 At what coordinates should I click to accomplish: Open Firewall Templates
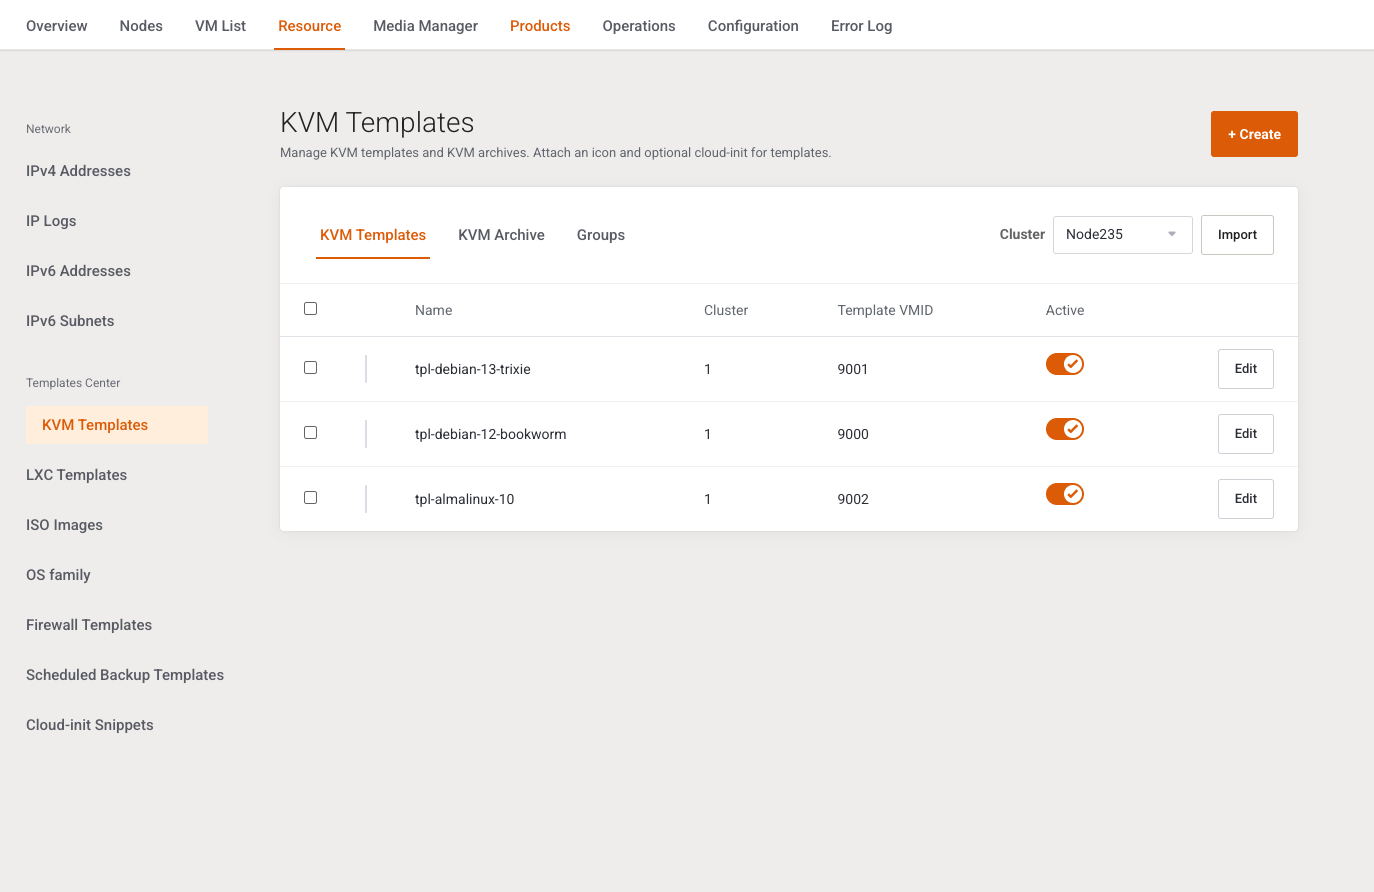89,625
